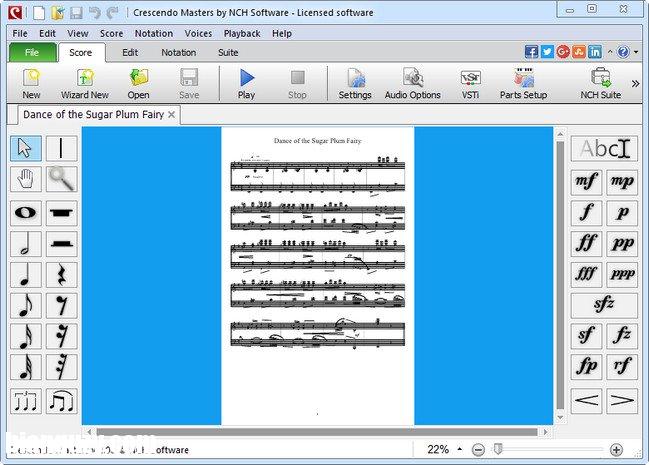Switch to the Suite ribbon tab
649x465 pixels.
pos(228,53)
